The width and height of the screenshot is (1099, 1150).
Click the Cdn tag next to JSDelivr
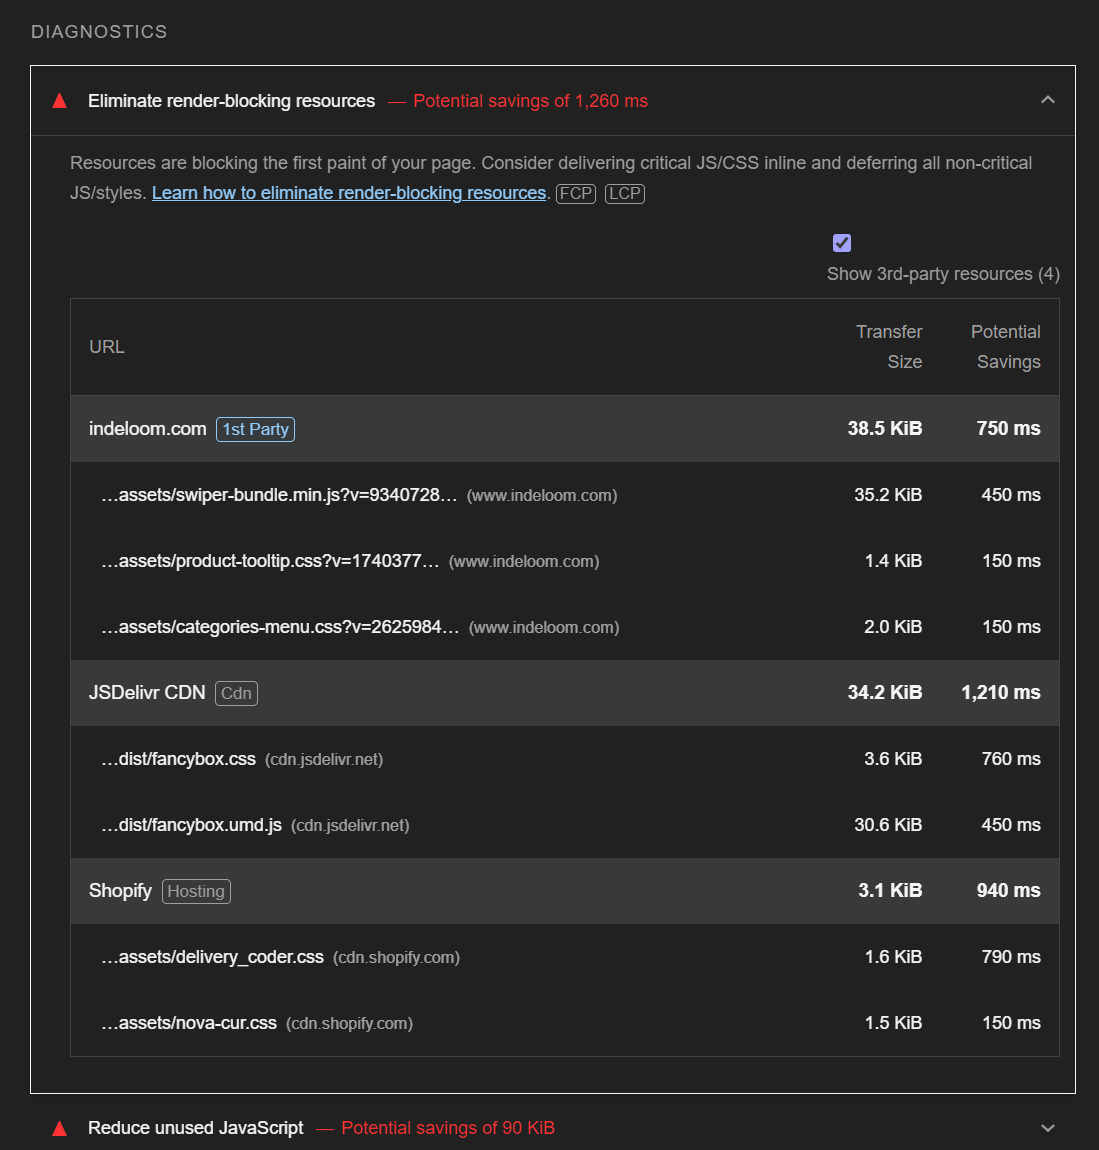[x=236, y=693]
